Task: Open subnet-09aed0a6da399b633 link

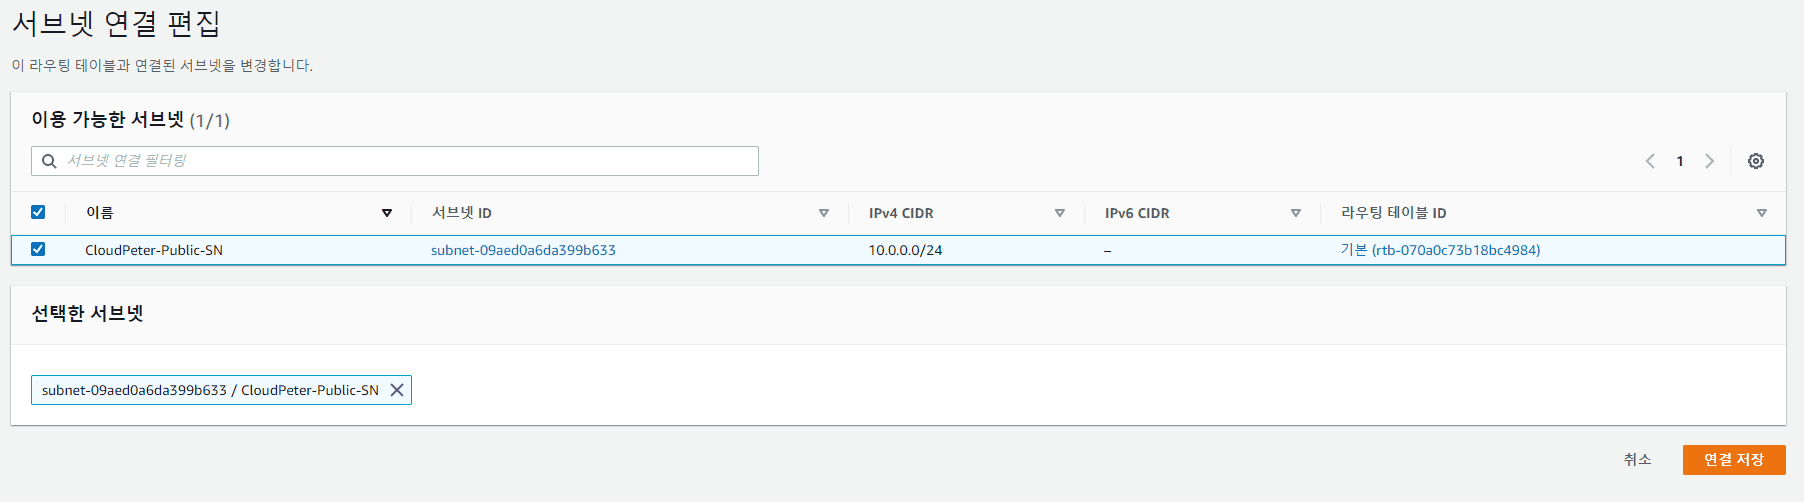Action: point(523,250)
